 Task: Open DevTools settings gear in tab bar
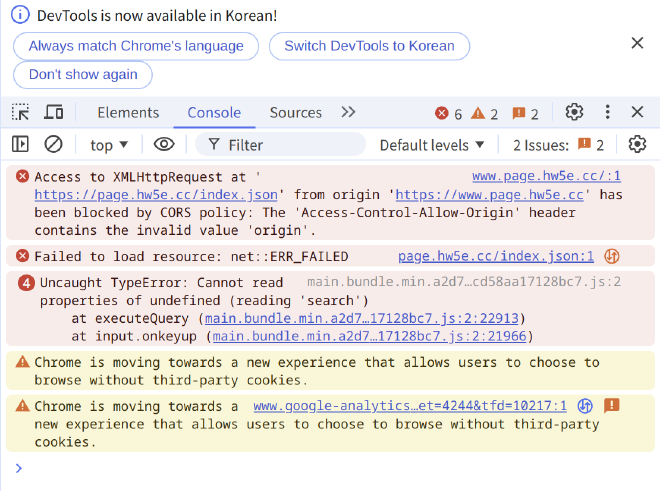(574, 112)
